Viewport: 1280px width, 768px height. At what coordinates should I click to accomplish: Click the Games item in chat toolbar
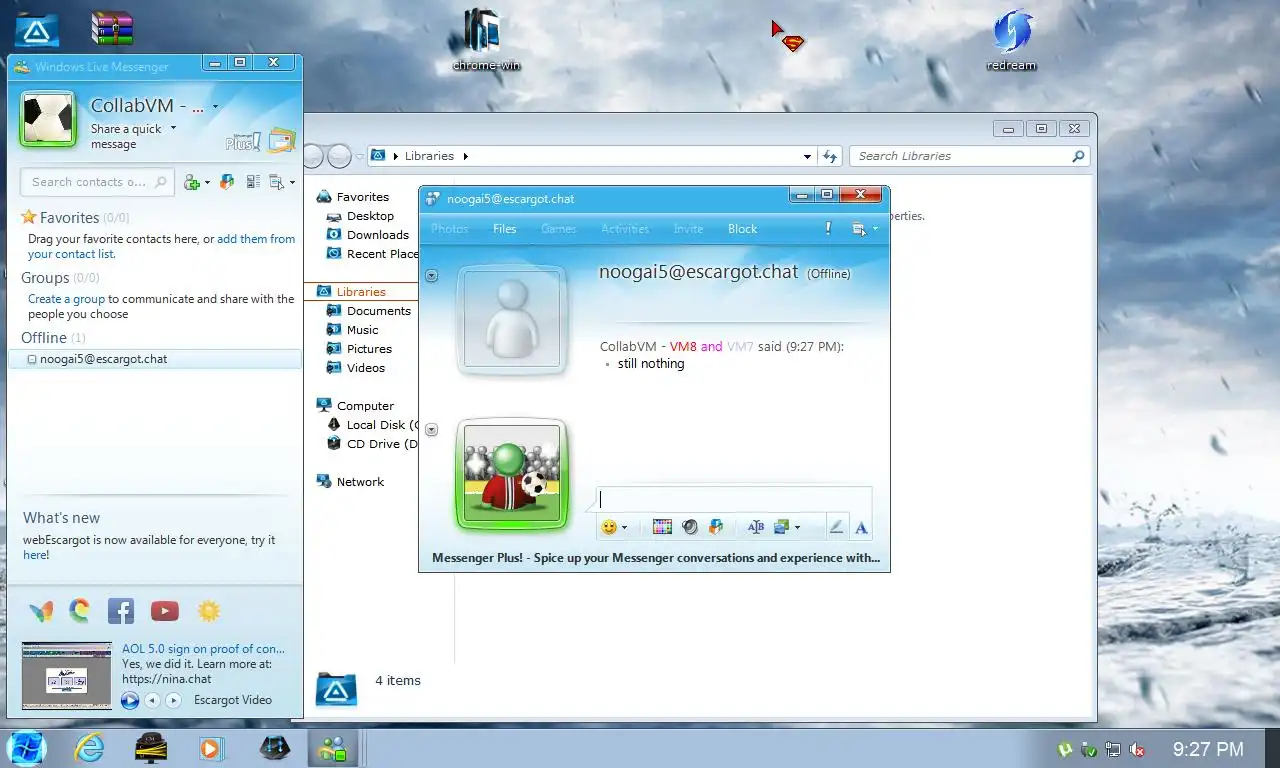tap(558, 229)
